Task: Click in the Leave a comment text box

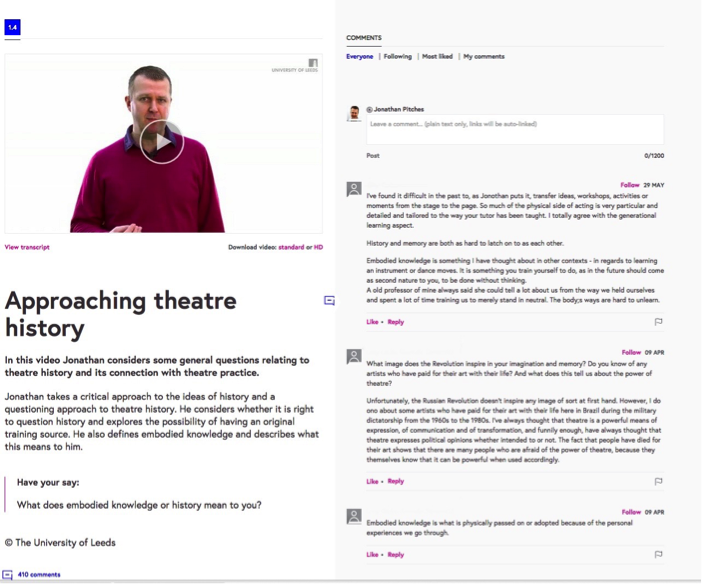Action: click(x=515, y=129)
